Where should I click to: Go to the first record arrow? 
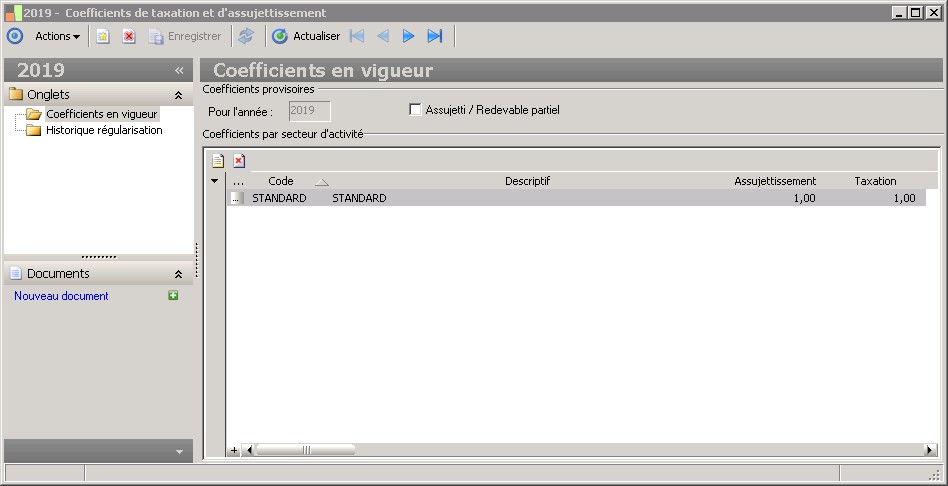(357, 36)
